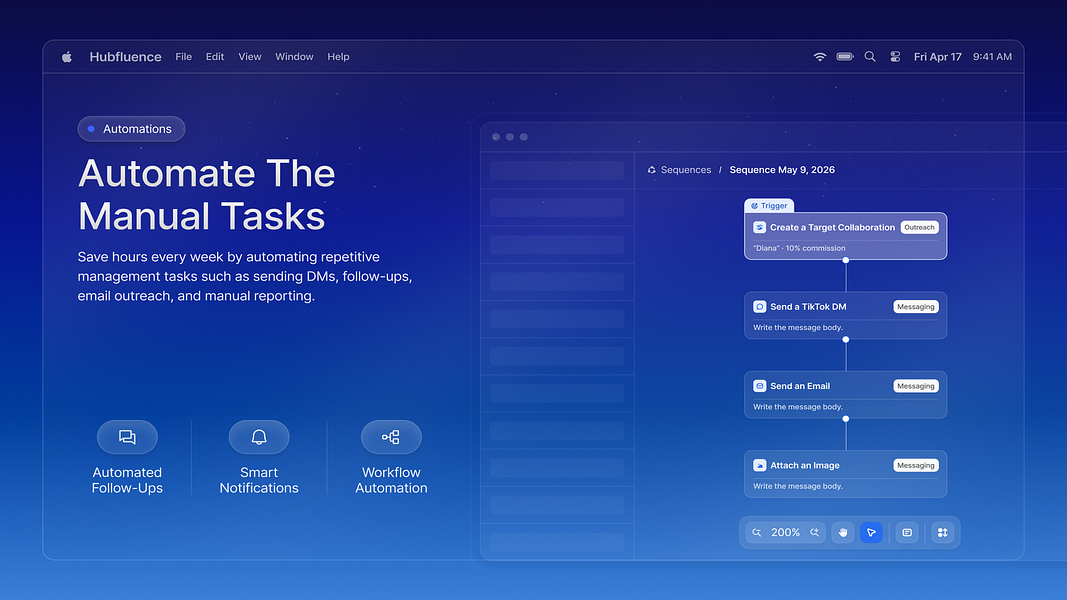1067x600 pixels.
Task: Click the Messaging tag on Attach an Image node
Action: tap(916, 465)
